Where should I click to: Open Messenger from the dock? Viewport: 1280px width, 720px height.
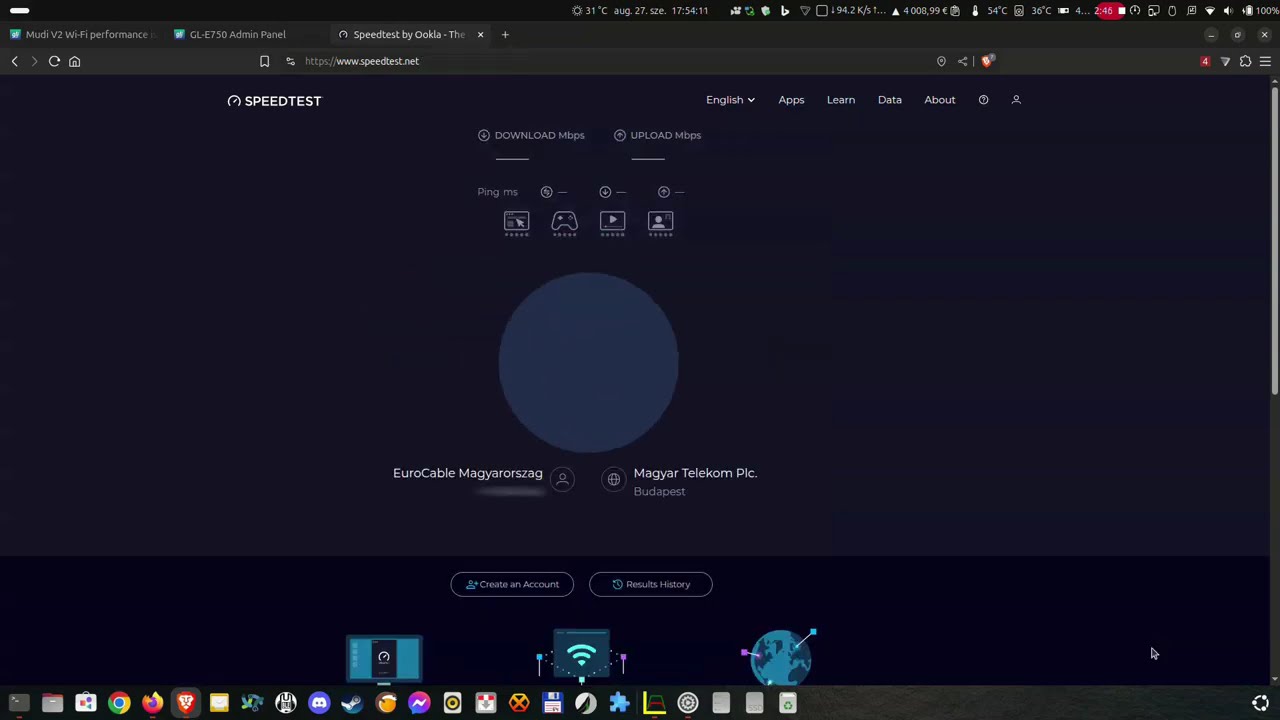[419, 703]
